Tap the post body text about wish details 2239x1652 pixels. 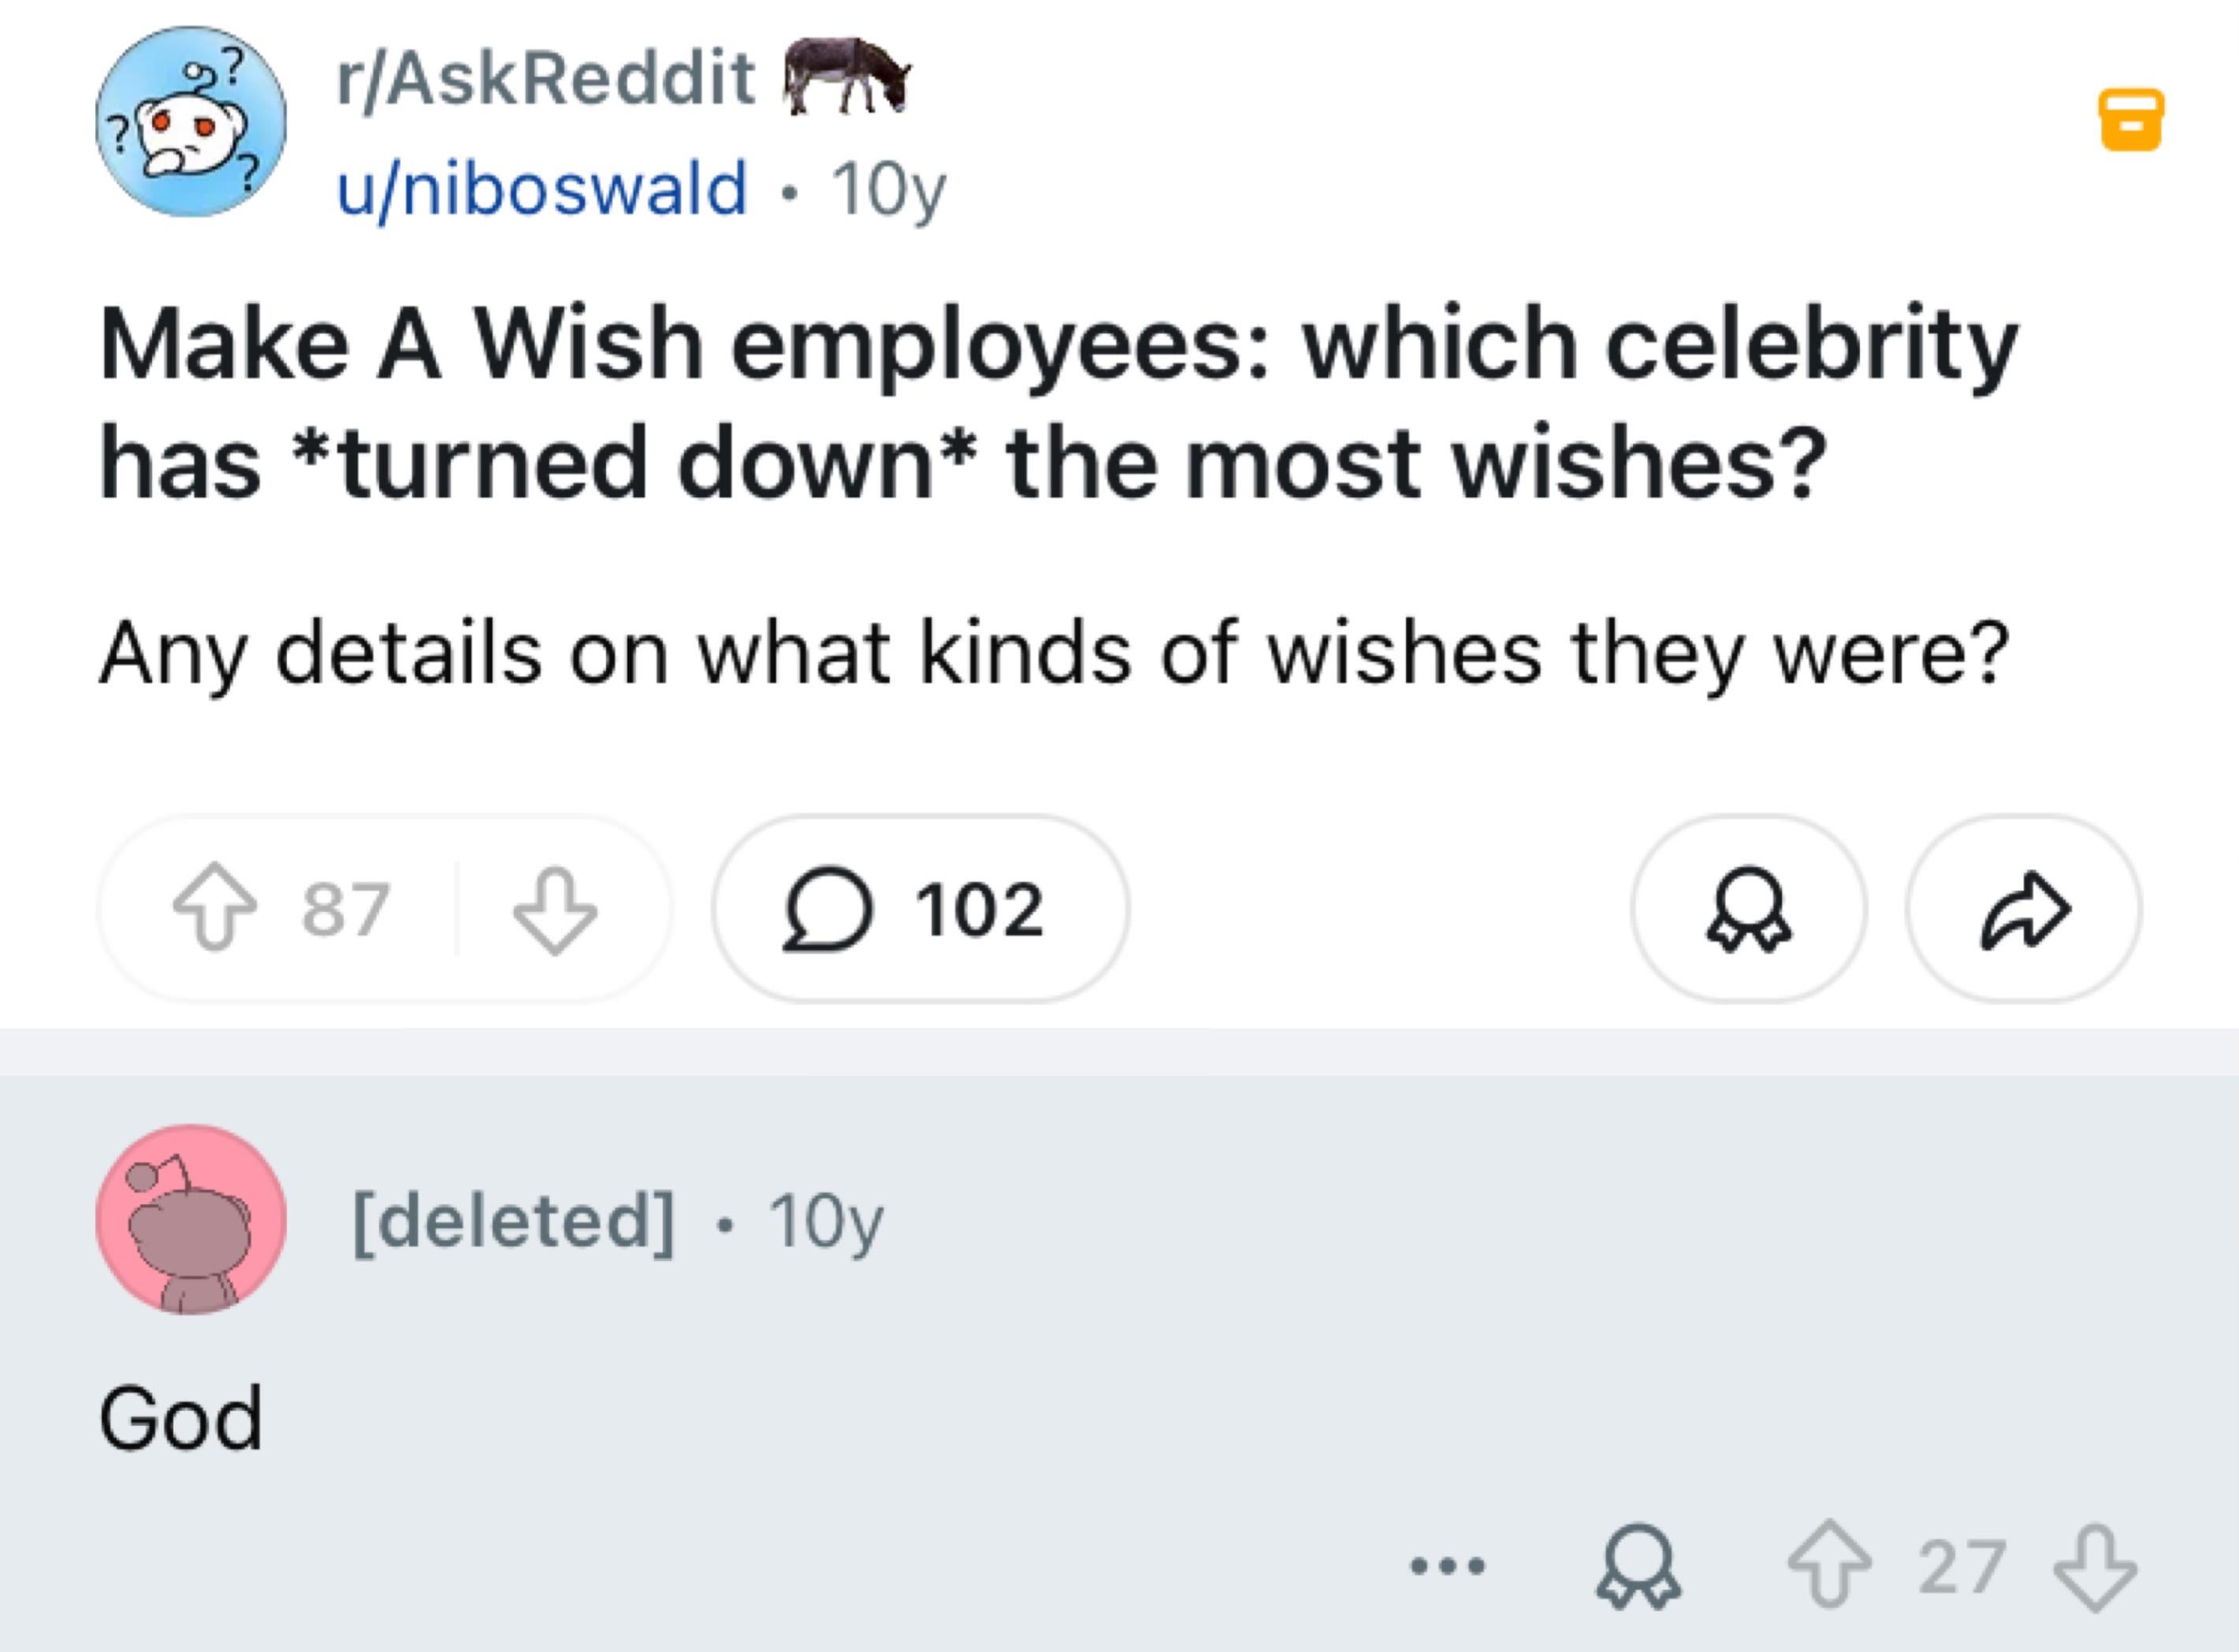[1052, 653]
